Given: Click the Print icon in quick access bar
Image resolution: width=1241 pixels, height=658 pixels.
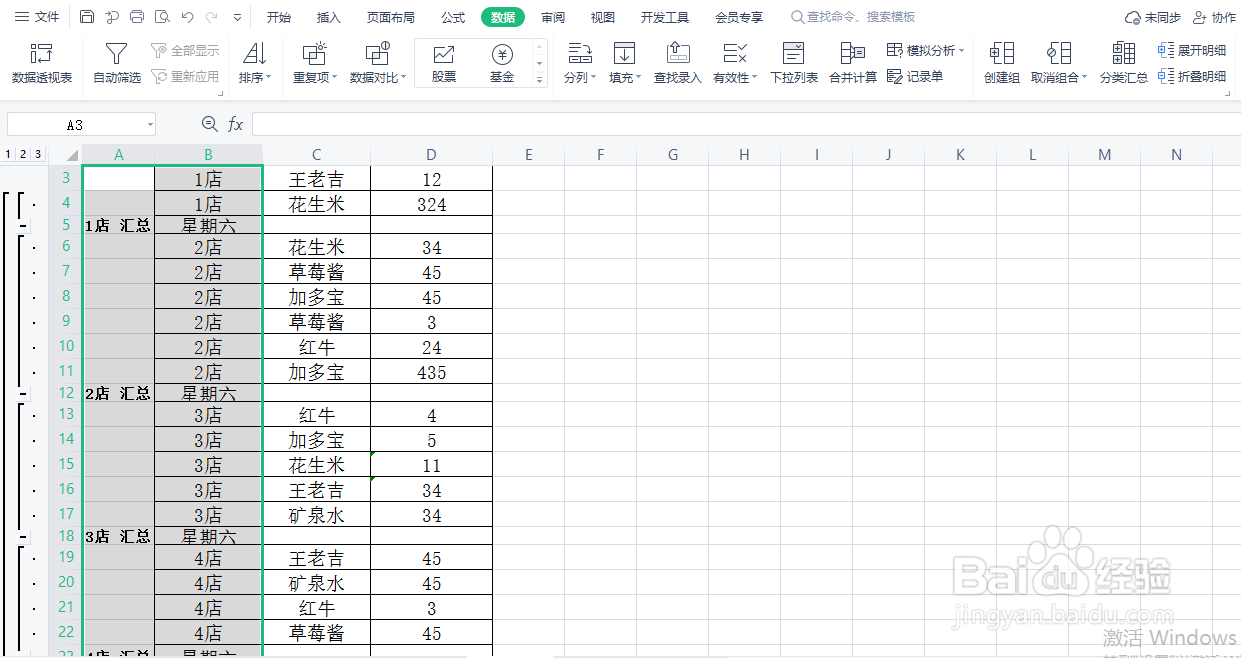Looking at the screenshot, I should 137,17.
